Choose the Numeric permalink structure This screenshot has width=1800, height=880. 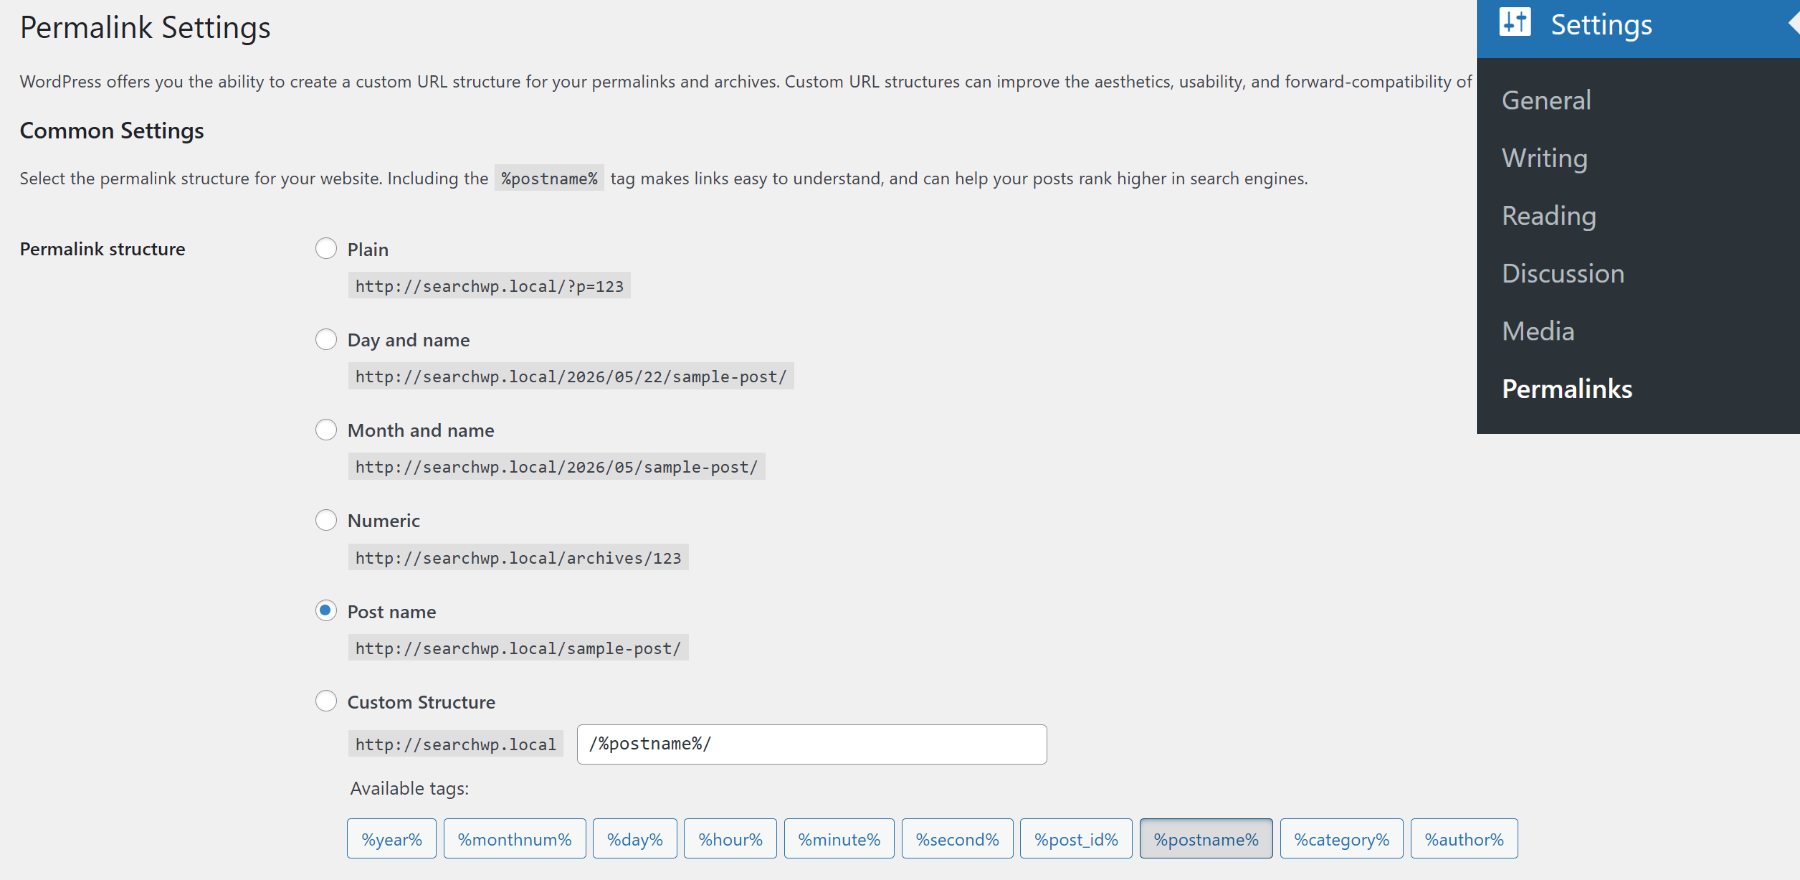(326, 520)
